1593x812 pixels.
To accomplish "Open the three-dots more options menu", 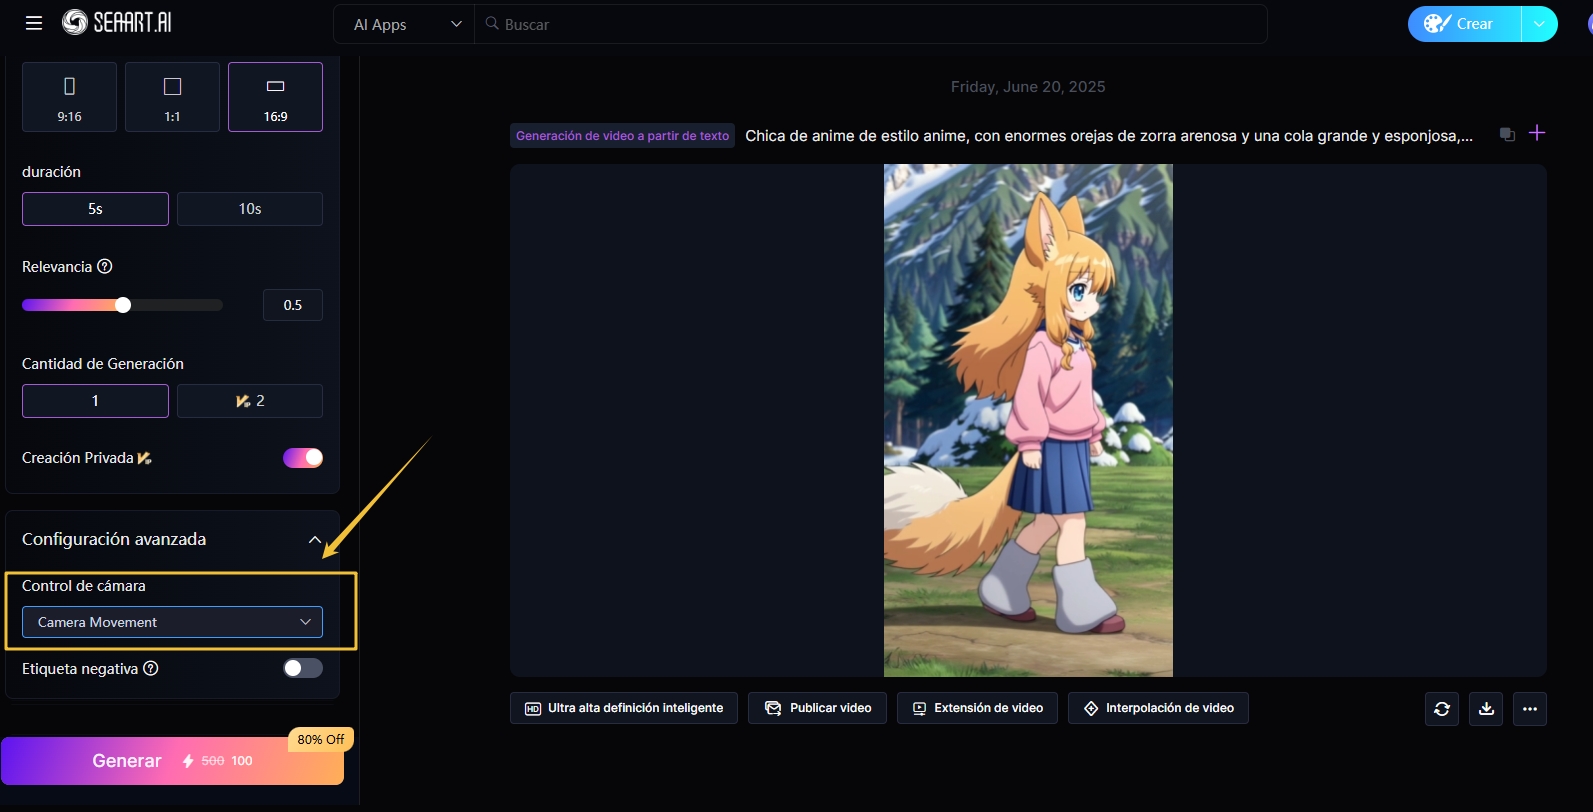I will click(1530, 709).
